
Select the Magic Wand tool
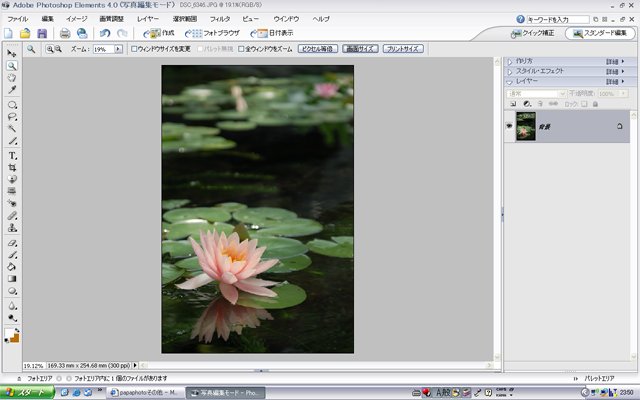[12, 129]
